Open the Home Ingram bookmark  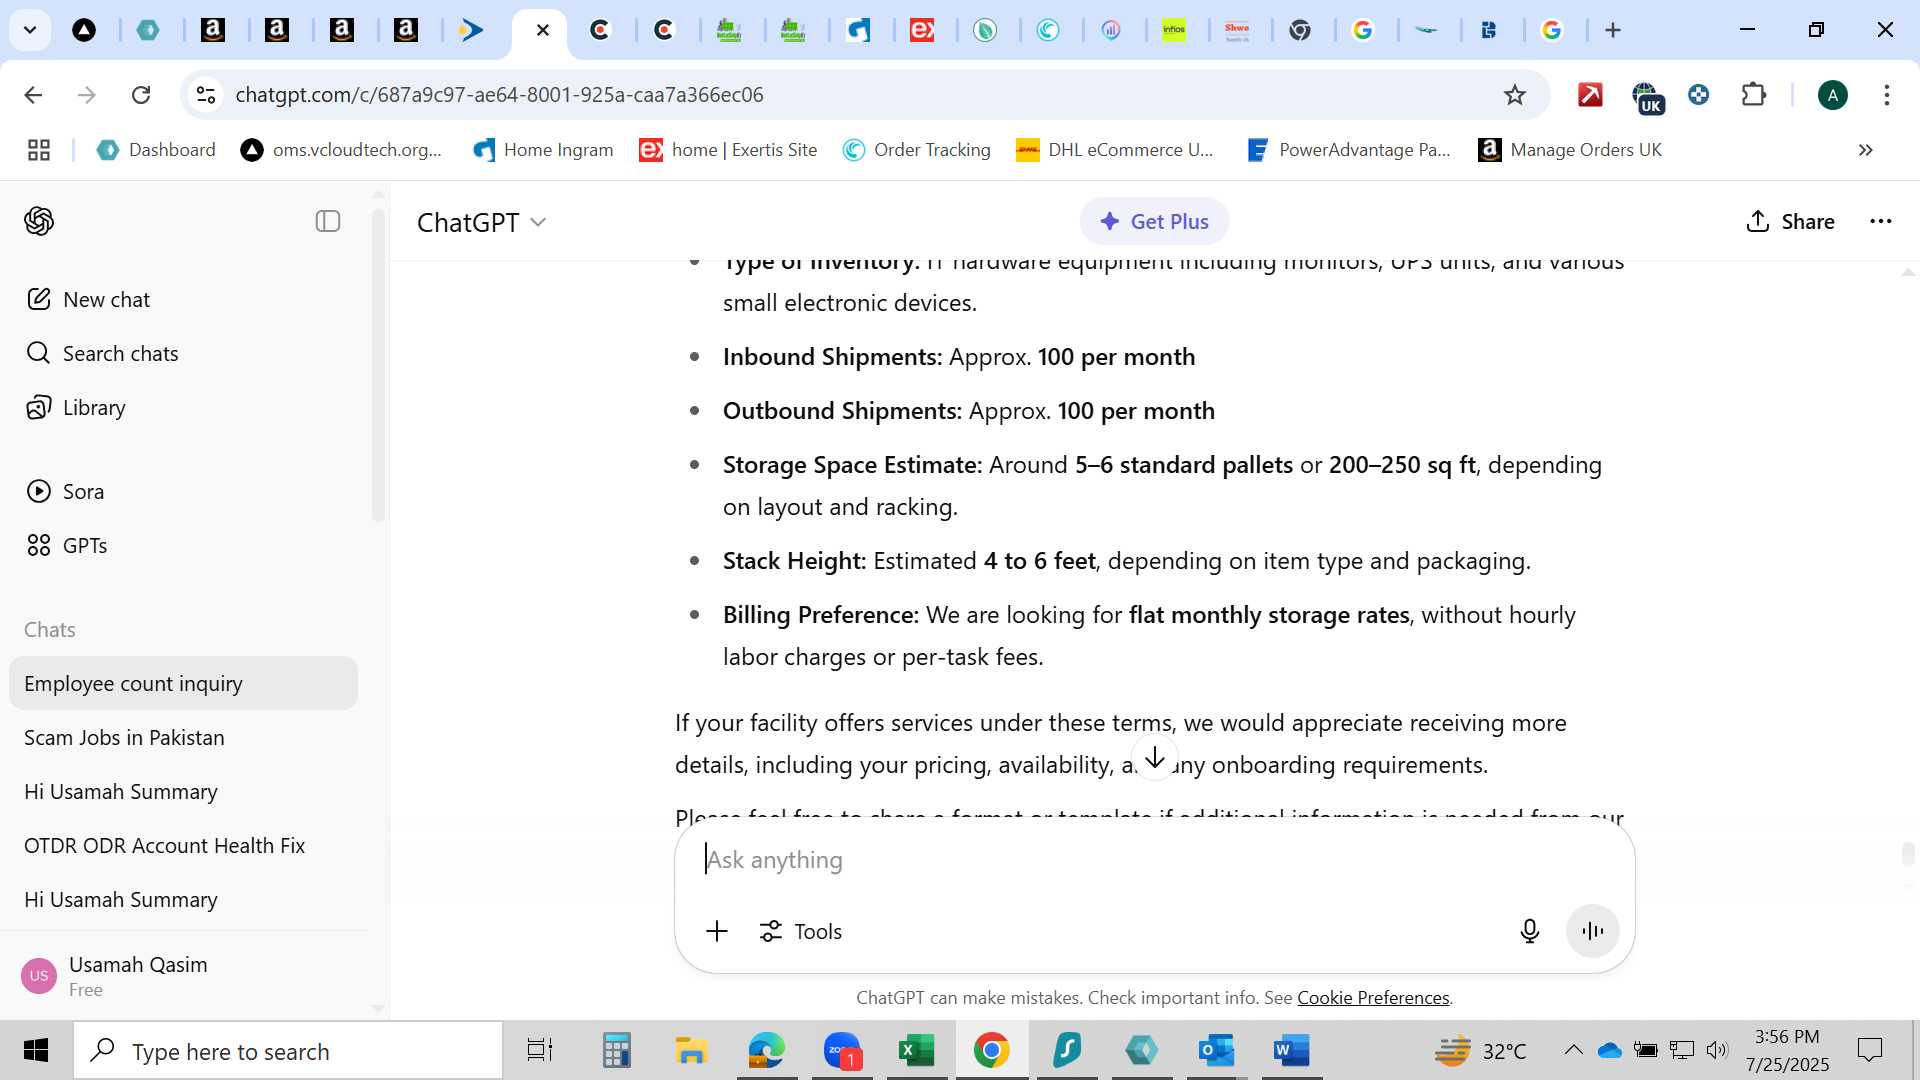(x=544, y=150)
